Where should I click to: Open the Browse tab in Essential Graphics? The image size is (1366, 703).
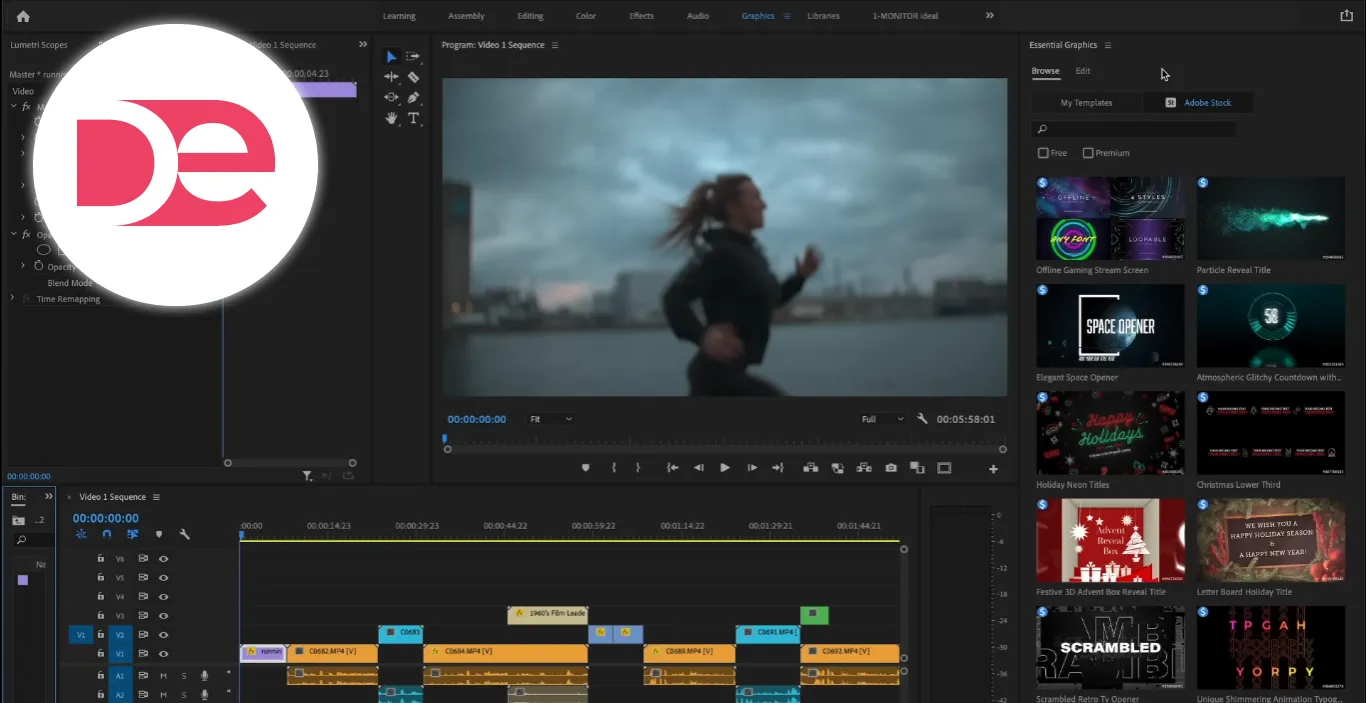pyautogui.click(x=1046, y=71)
